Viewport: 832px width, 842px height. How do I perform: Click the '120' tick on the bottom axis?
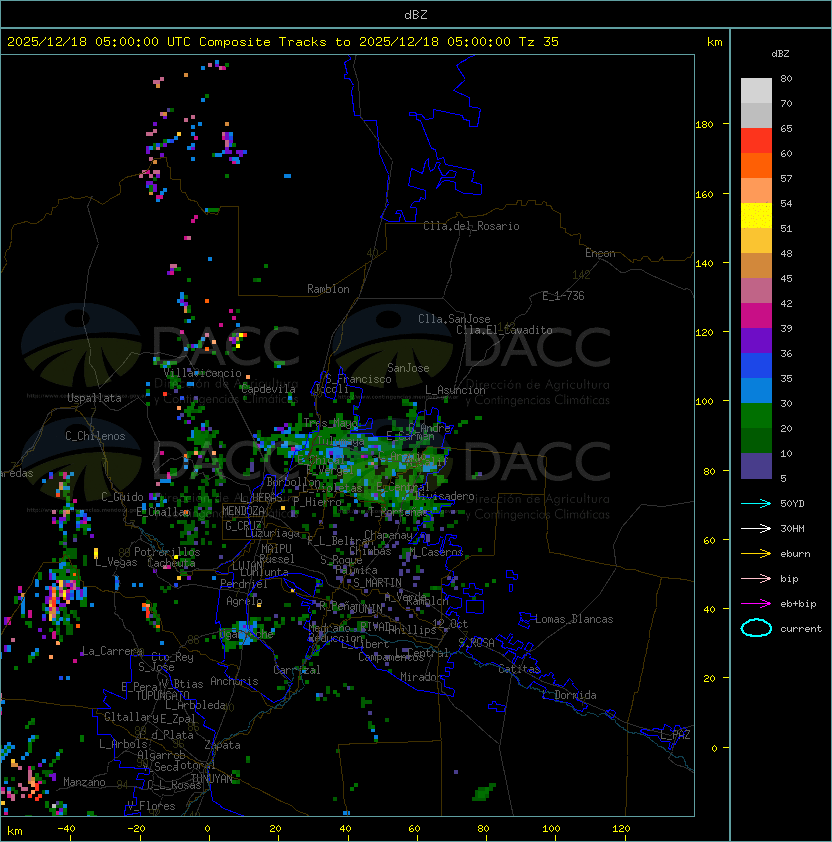pos(621,829)
